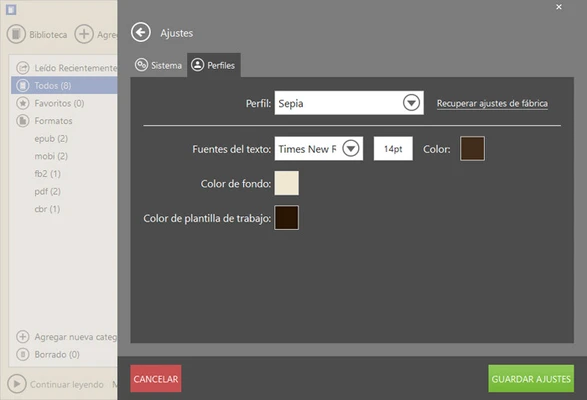Viewport: 587px width, 400px height.
Task: Open the Color de fondo swatch
Action: pos(287,183)
